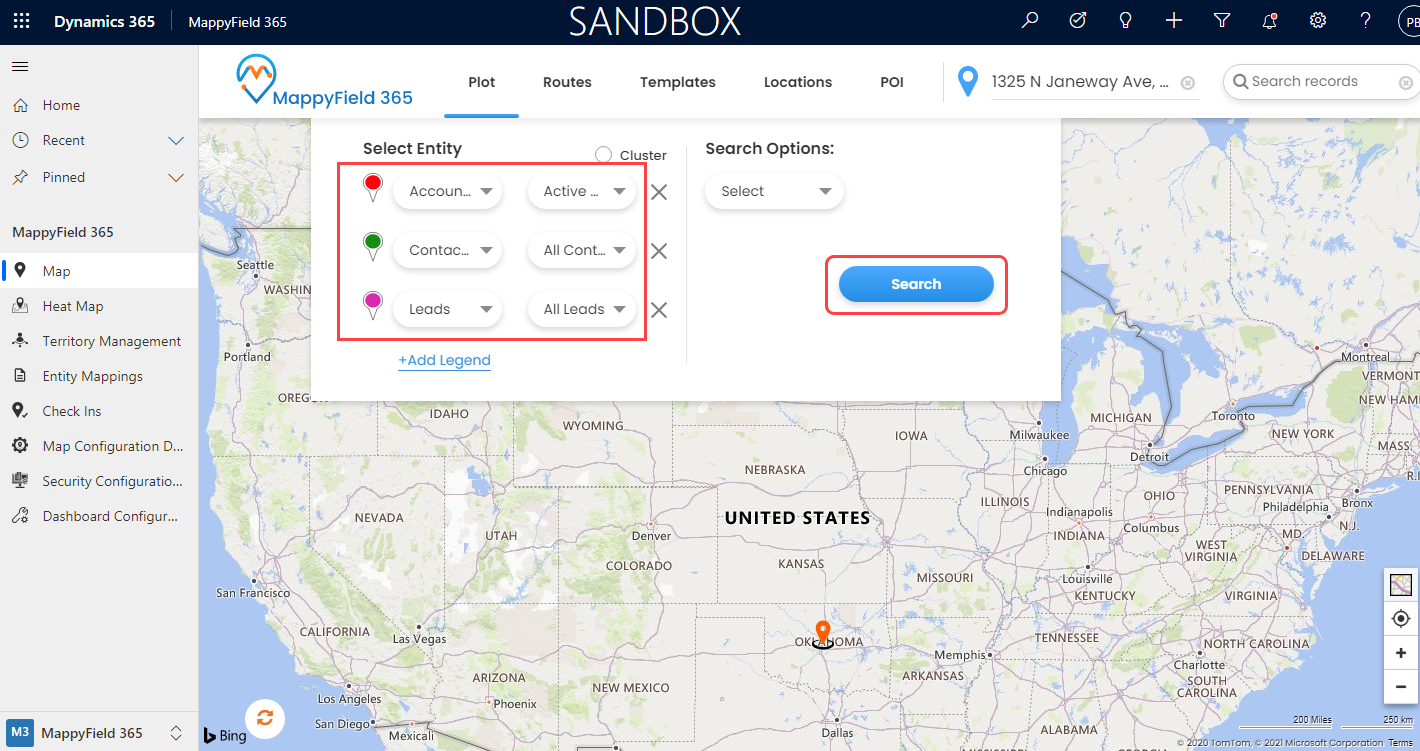Switch to the Routes tab
The width and height of the screenshot is (1420, 751).
(567, 82)
